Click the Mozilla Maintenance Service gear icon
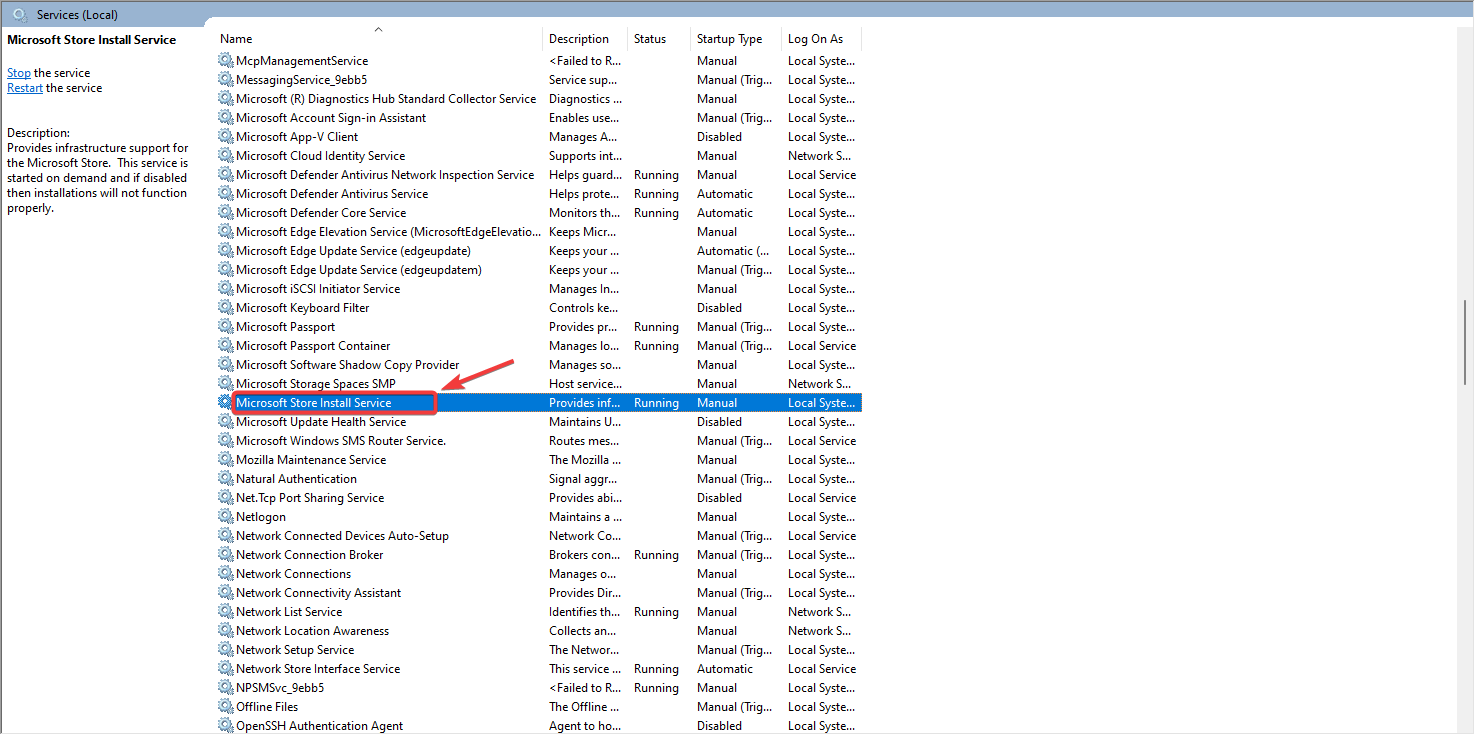 click(x=226, y=460)
